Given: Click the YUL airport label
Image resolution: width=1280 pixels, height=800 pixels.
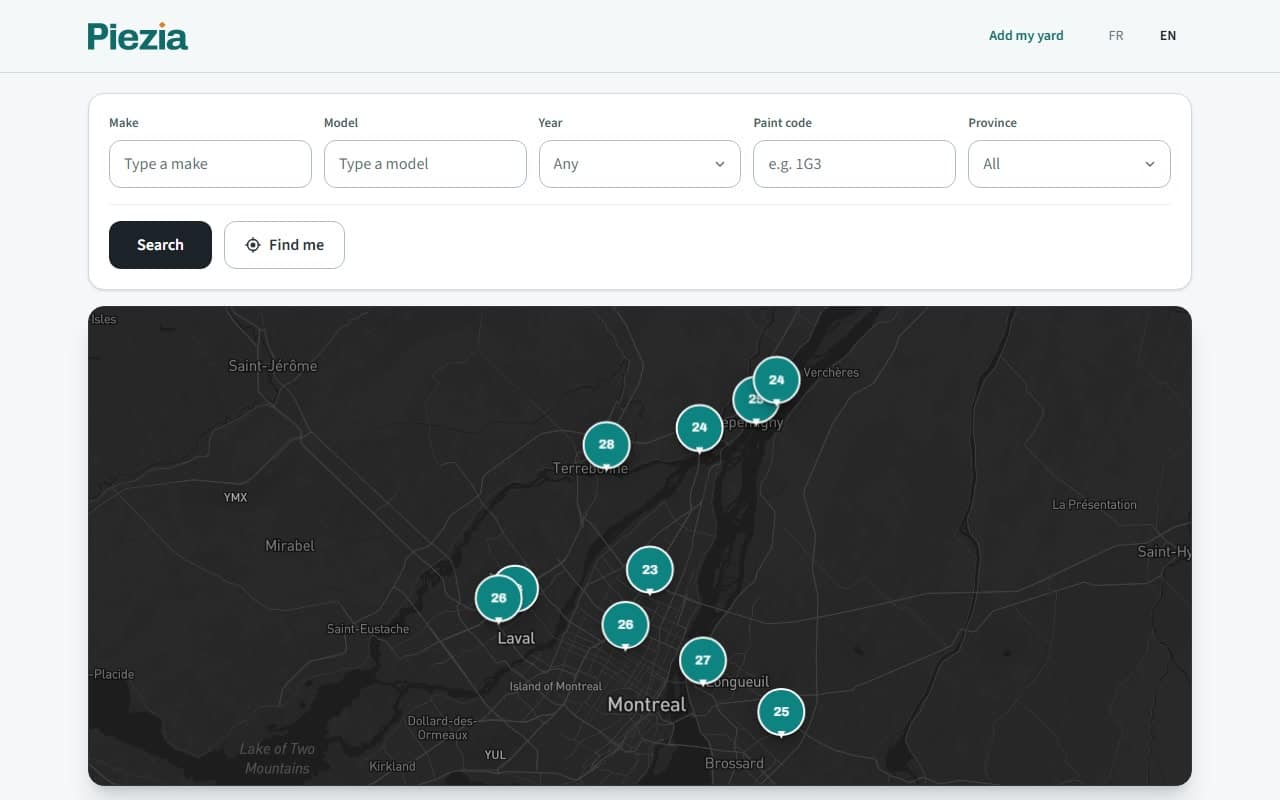Looking at the screenshot, I should pyautogui.click(x=495, y=755).
